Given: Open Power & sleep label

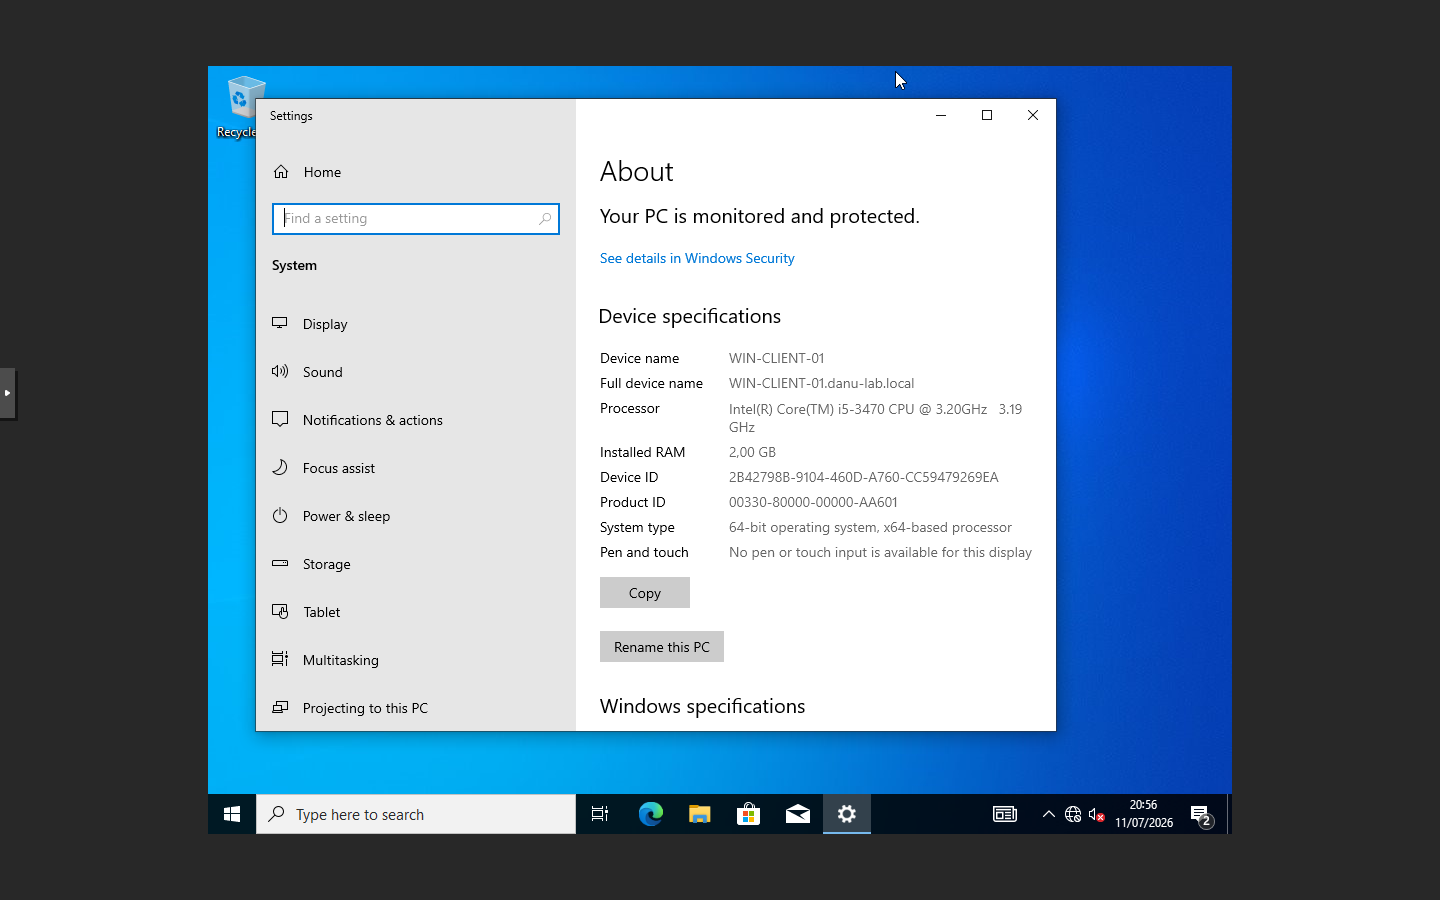Looking at the screenshot, I should coord(346,516).
